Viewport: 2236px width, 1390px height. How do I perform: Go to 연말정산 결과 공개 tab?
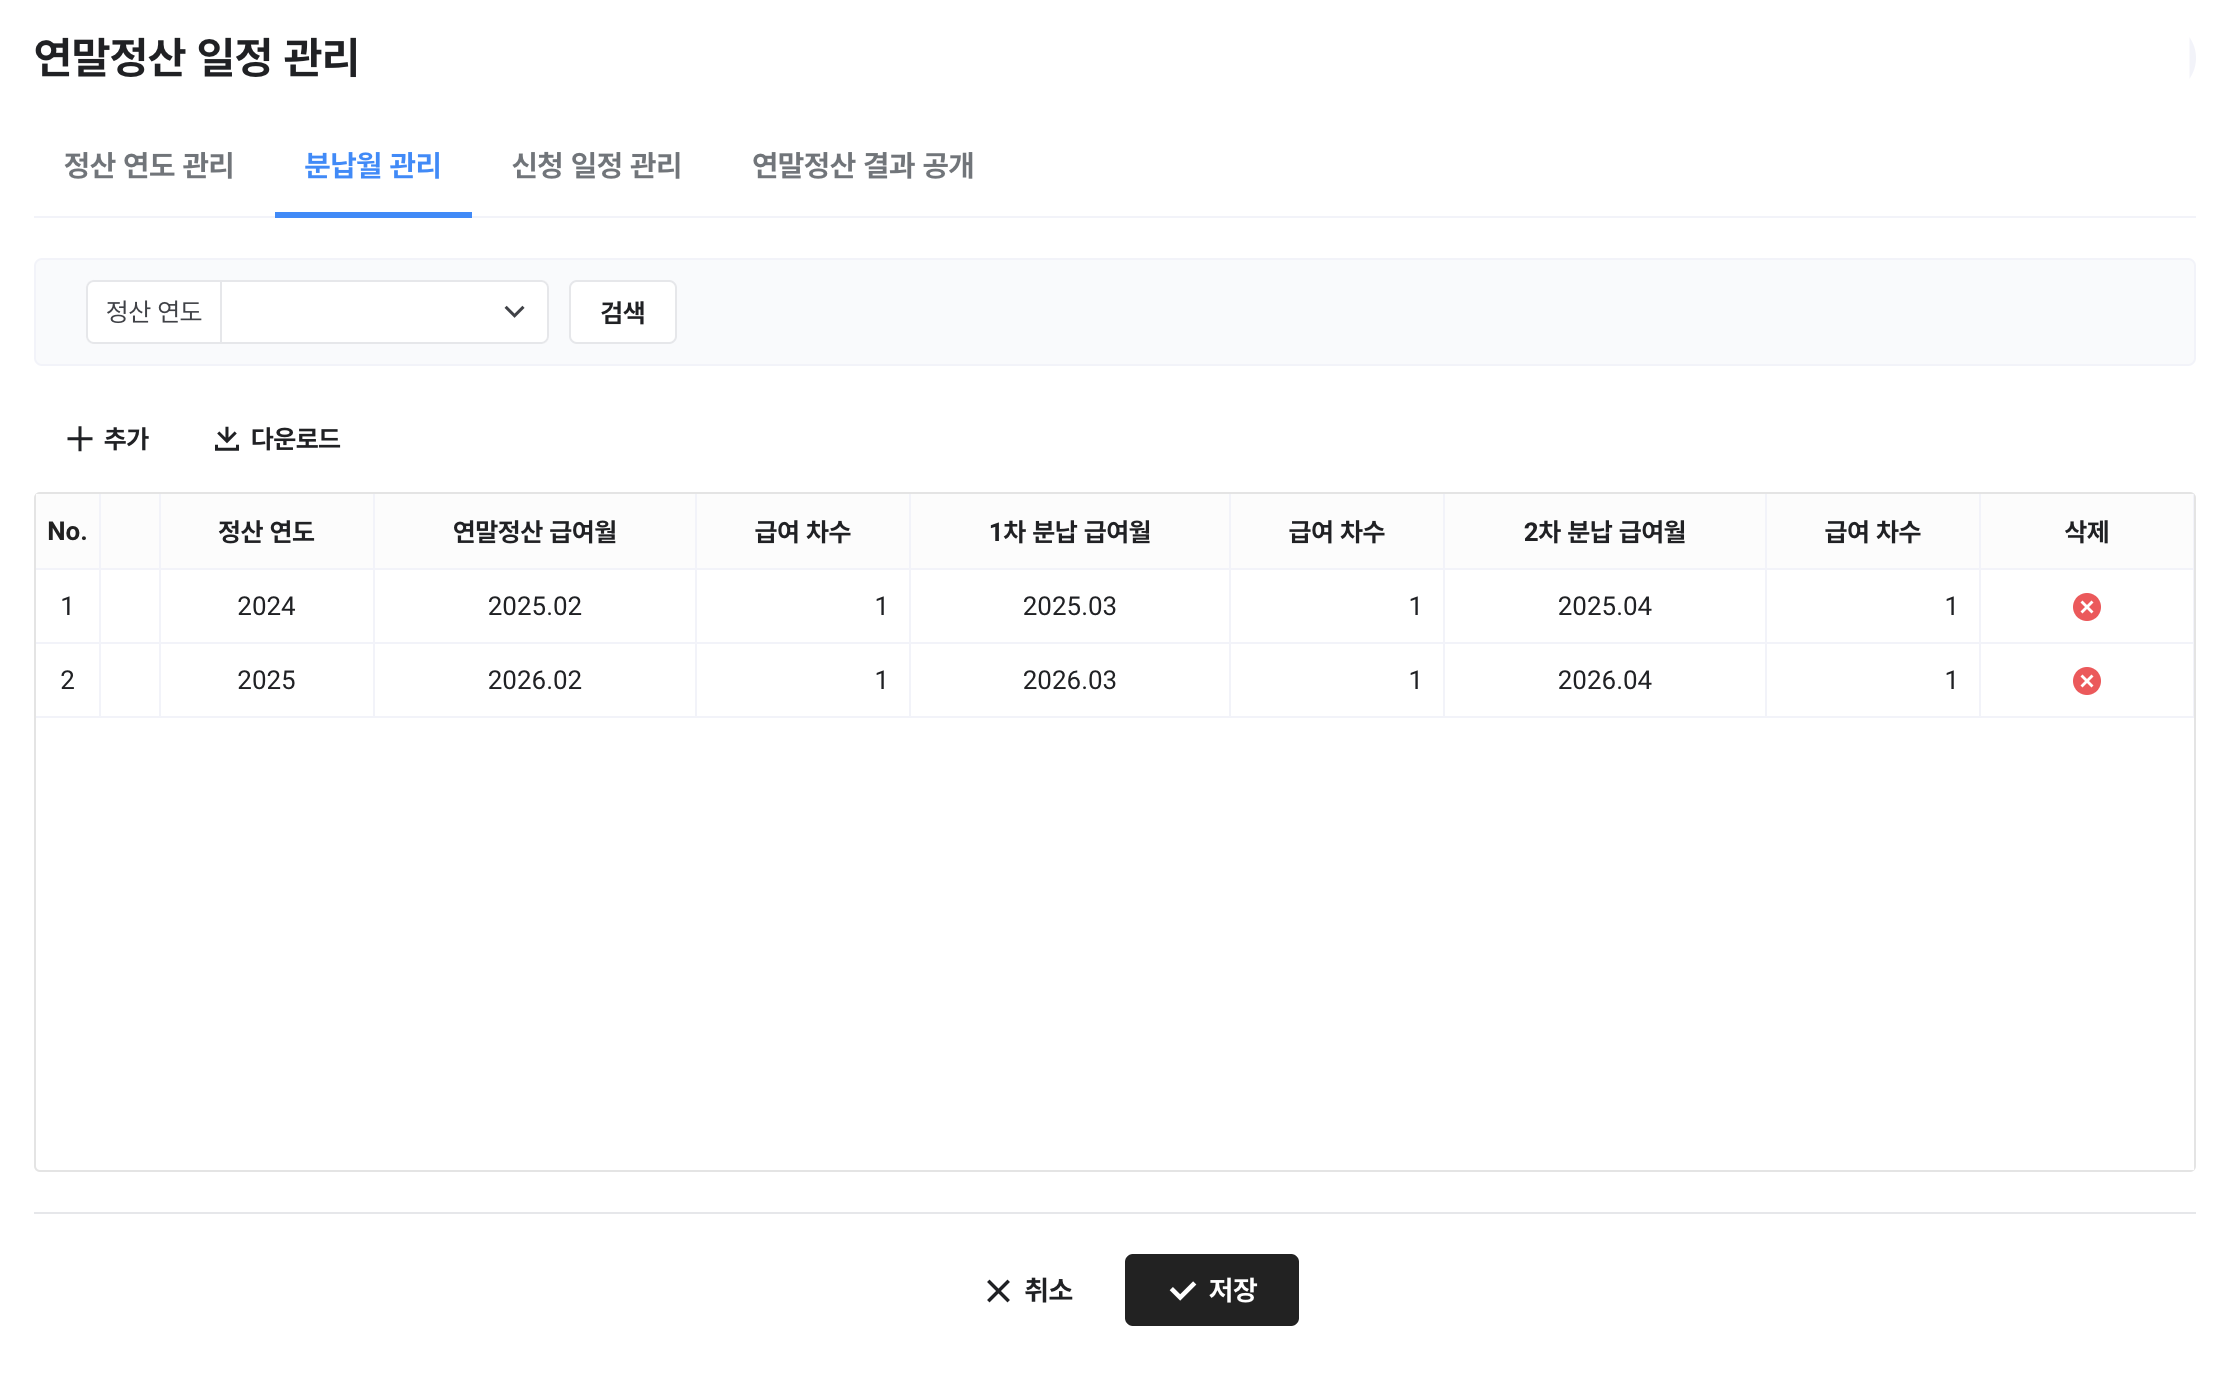pos(862,165)
